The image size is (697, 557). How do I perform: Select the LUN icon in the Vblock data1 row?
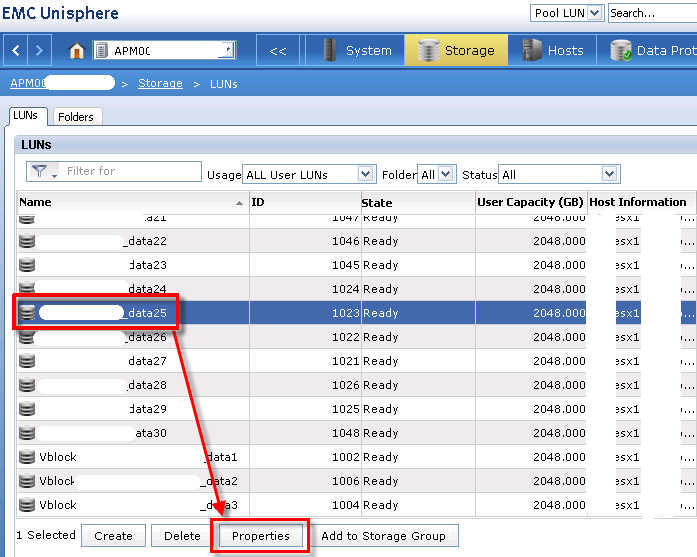pos(27,457)
